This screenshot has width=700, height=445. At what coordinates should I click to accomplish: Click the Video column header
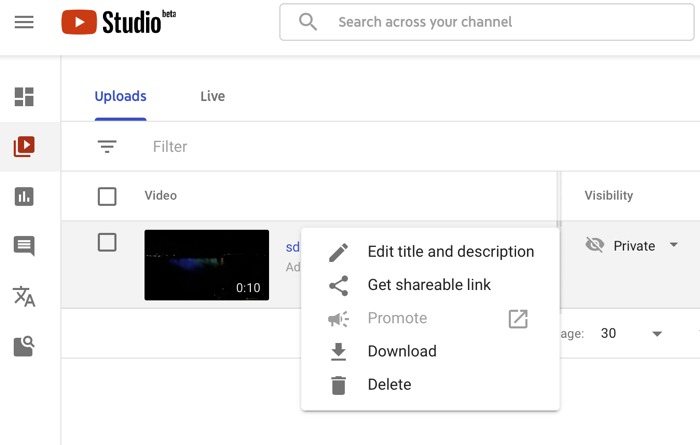(x=161, y=195)
